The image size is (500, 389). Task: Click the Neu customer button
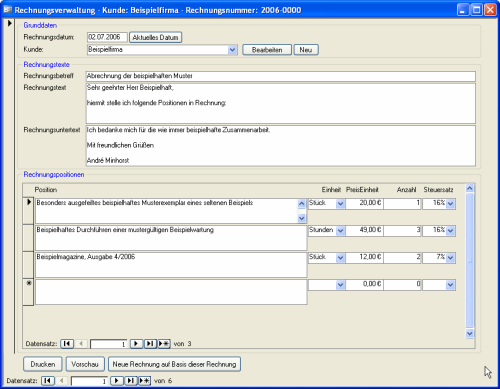pos(306,50)
